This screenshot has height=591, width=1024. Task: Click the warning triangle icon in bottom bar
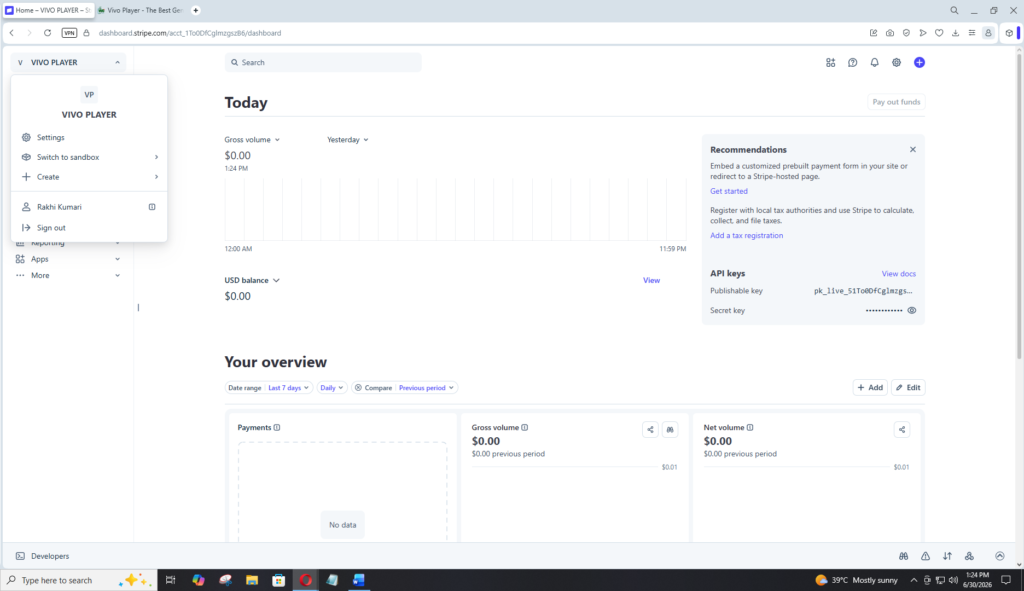click(x=925, y=556)
